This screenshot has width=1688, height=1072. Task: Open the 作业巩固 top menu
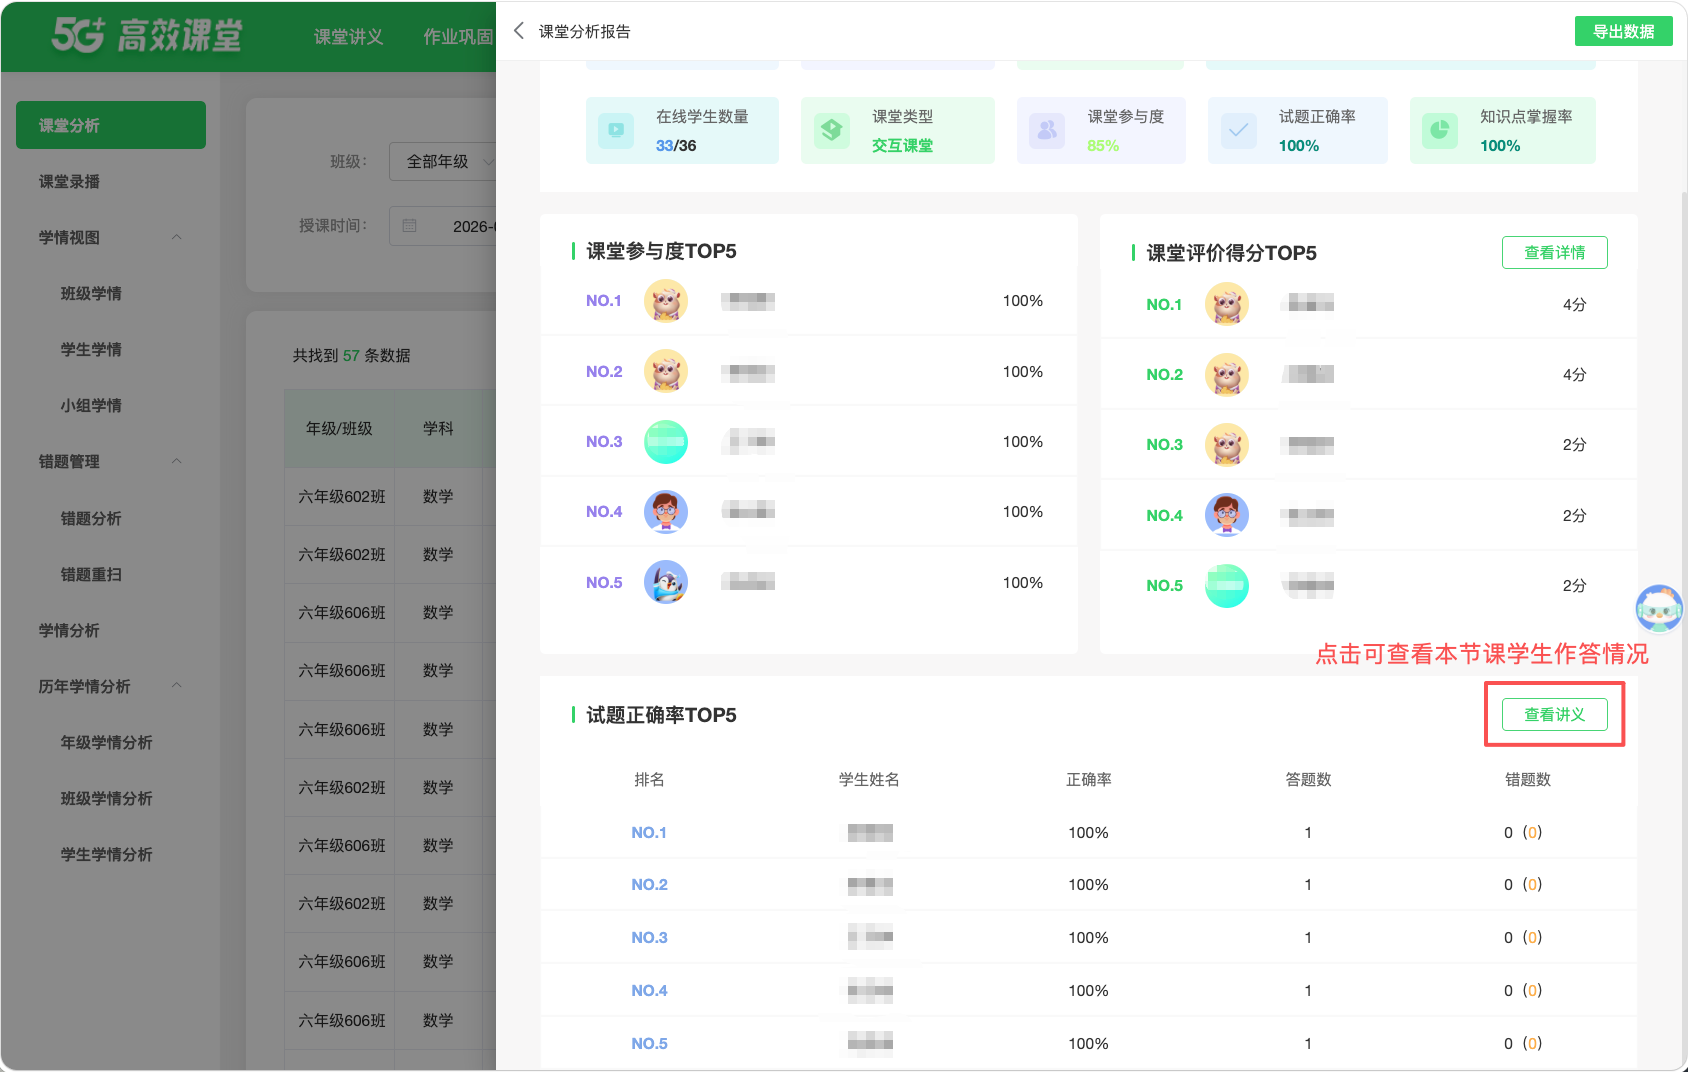pos(458,37)
